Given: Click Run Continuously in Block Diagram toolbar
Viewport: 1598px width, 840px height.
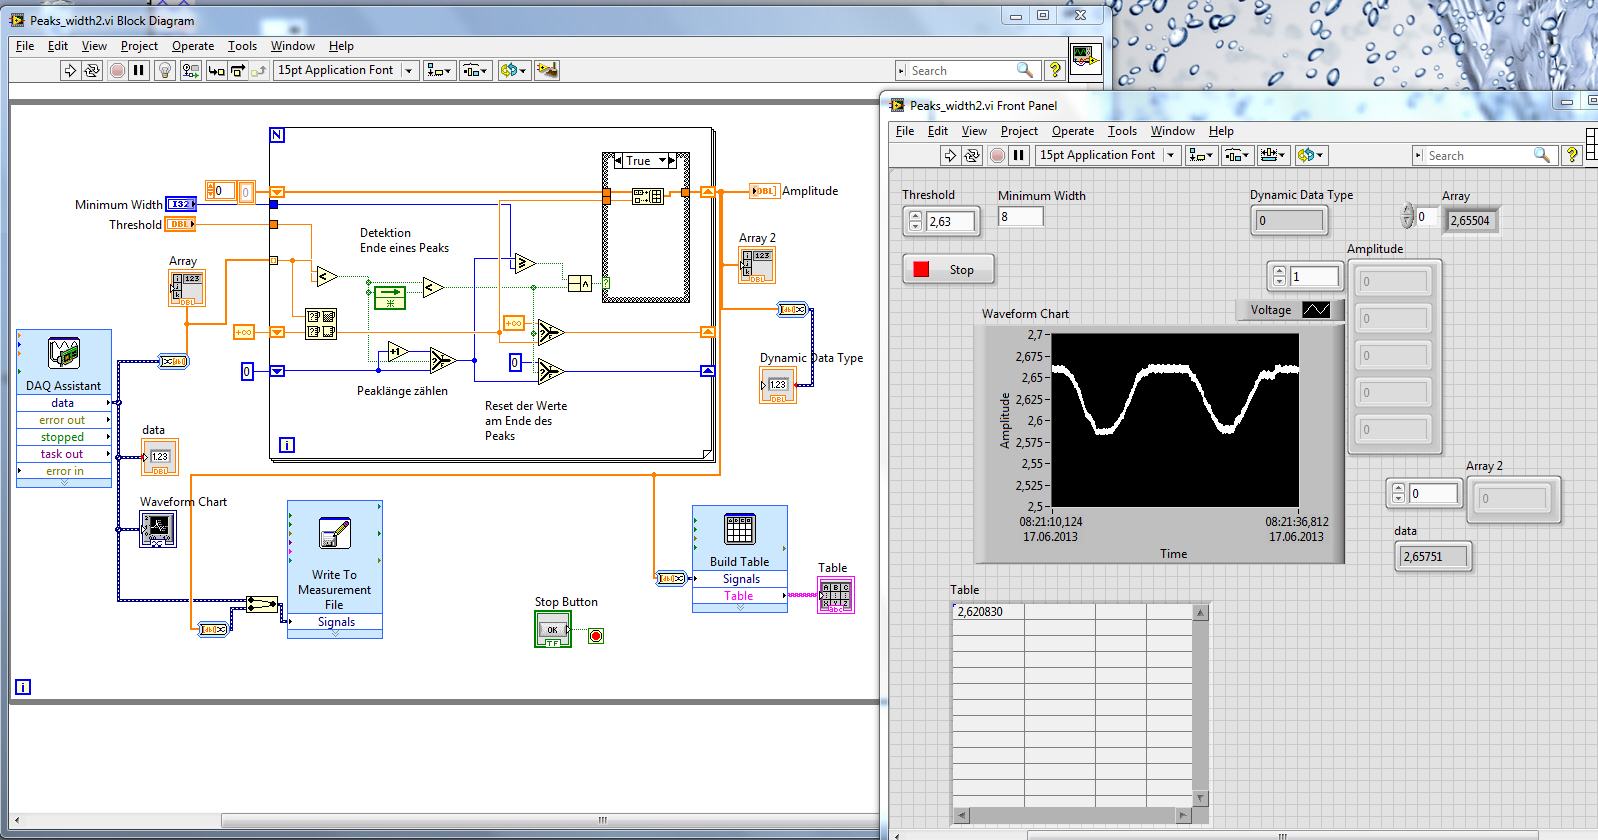Looking at the screenshot, I should [92, 70].
